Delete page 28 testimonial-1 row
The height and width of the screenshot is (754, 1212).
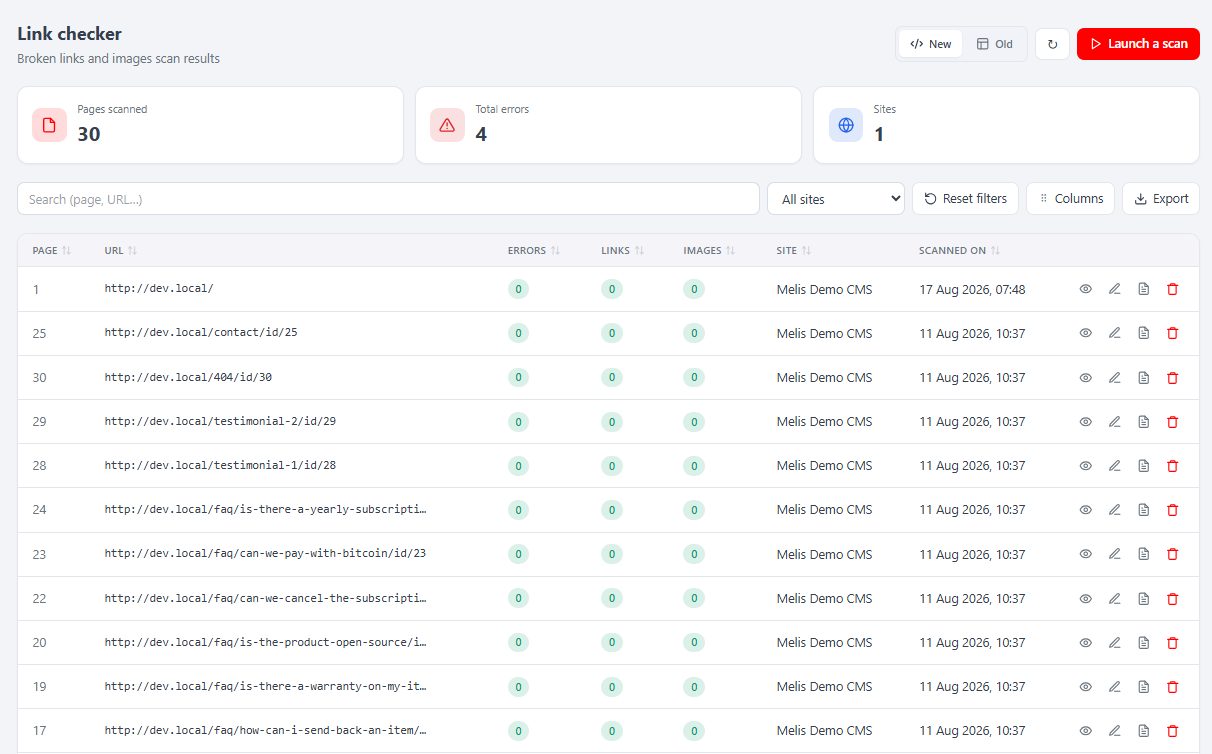coord(1173,466)
